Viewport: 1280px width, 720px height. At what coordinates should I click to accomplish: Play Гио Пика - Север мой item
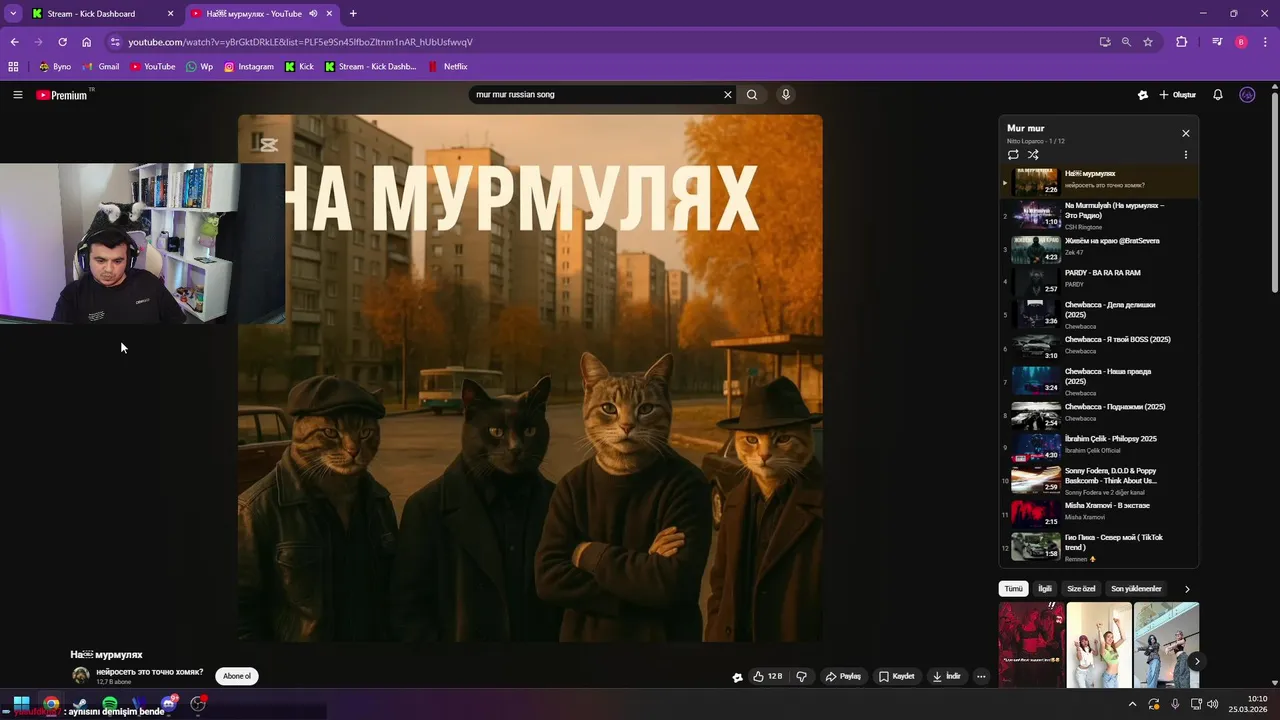click(x=1100, y=546)
